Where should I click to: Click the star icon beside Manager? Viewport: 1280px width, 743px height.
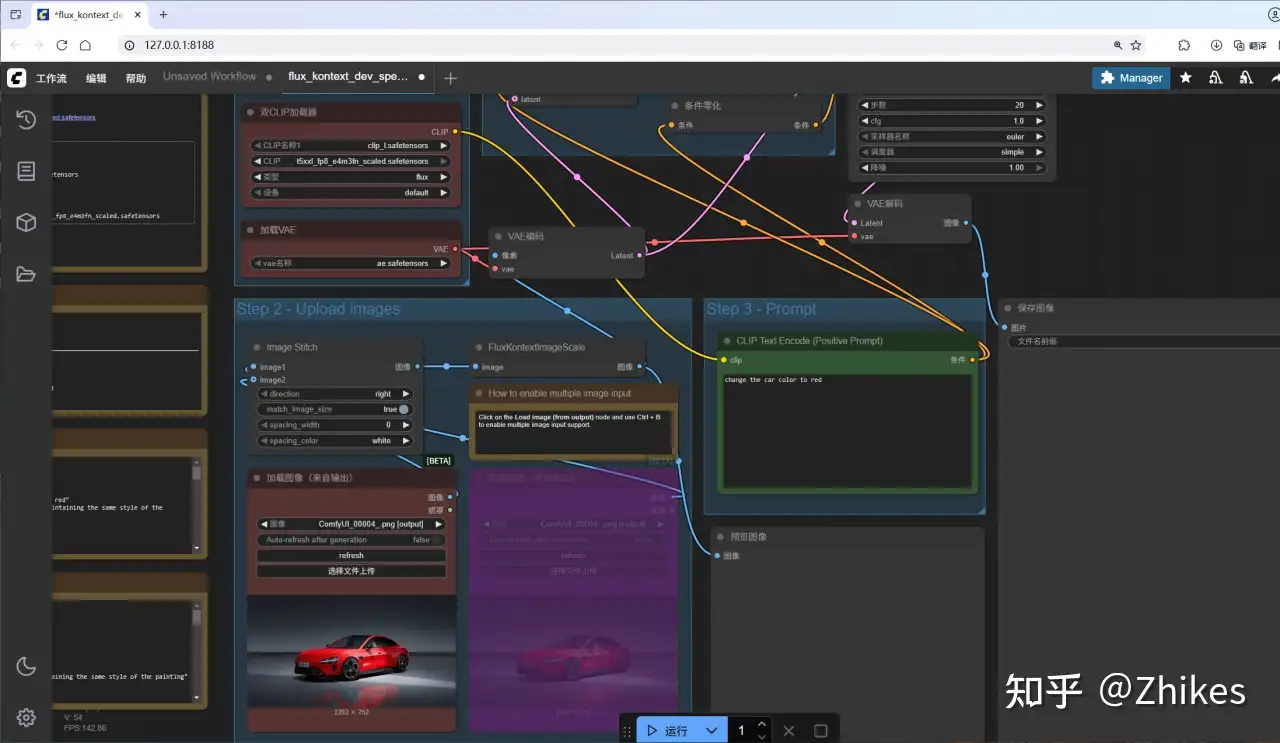coord(1185,77)
